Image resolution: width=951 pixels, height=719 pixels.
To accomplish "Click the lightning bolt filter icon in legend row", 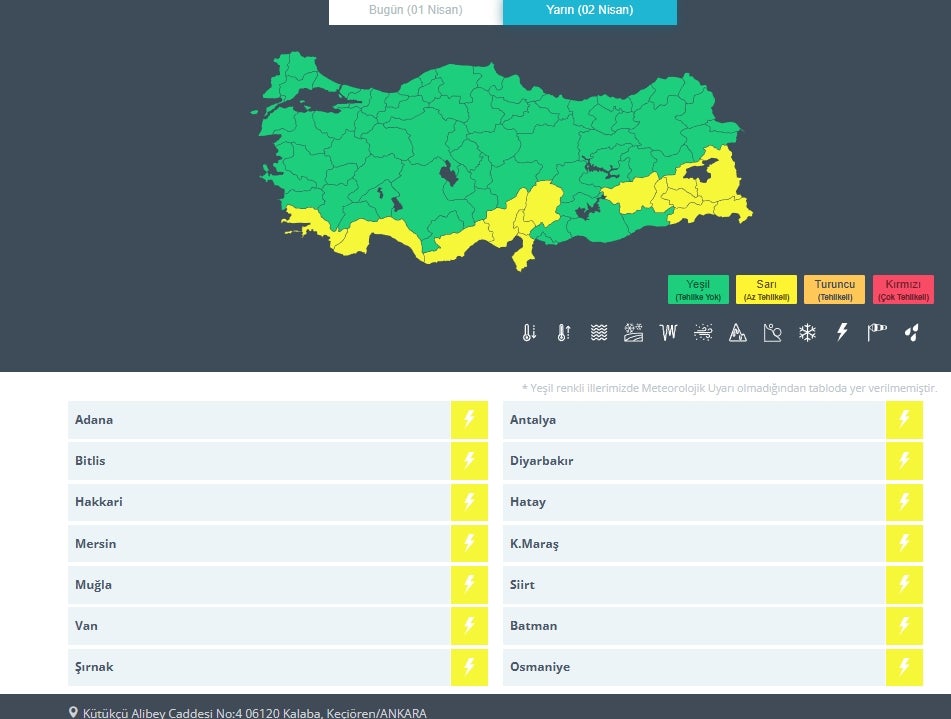I will [x=842, y=333].
